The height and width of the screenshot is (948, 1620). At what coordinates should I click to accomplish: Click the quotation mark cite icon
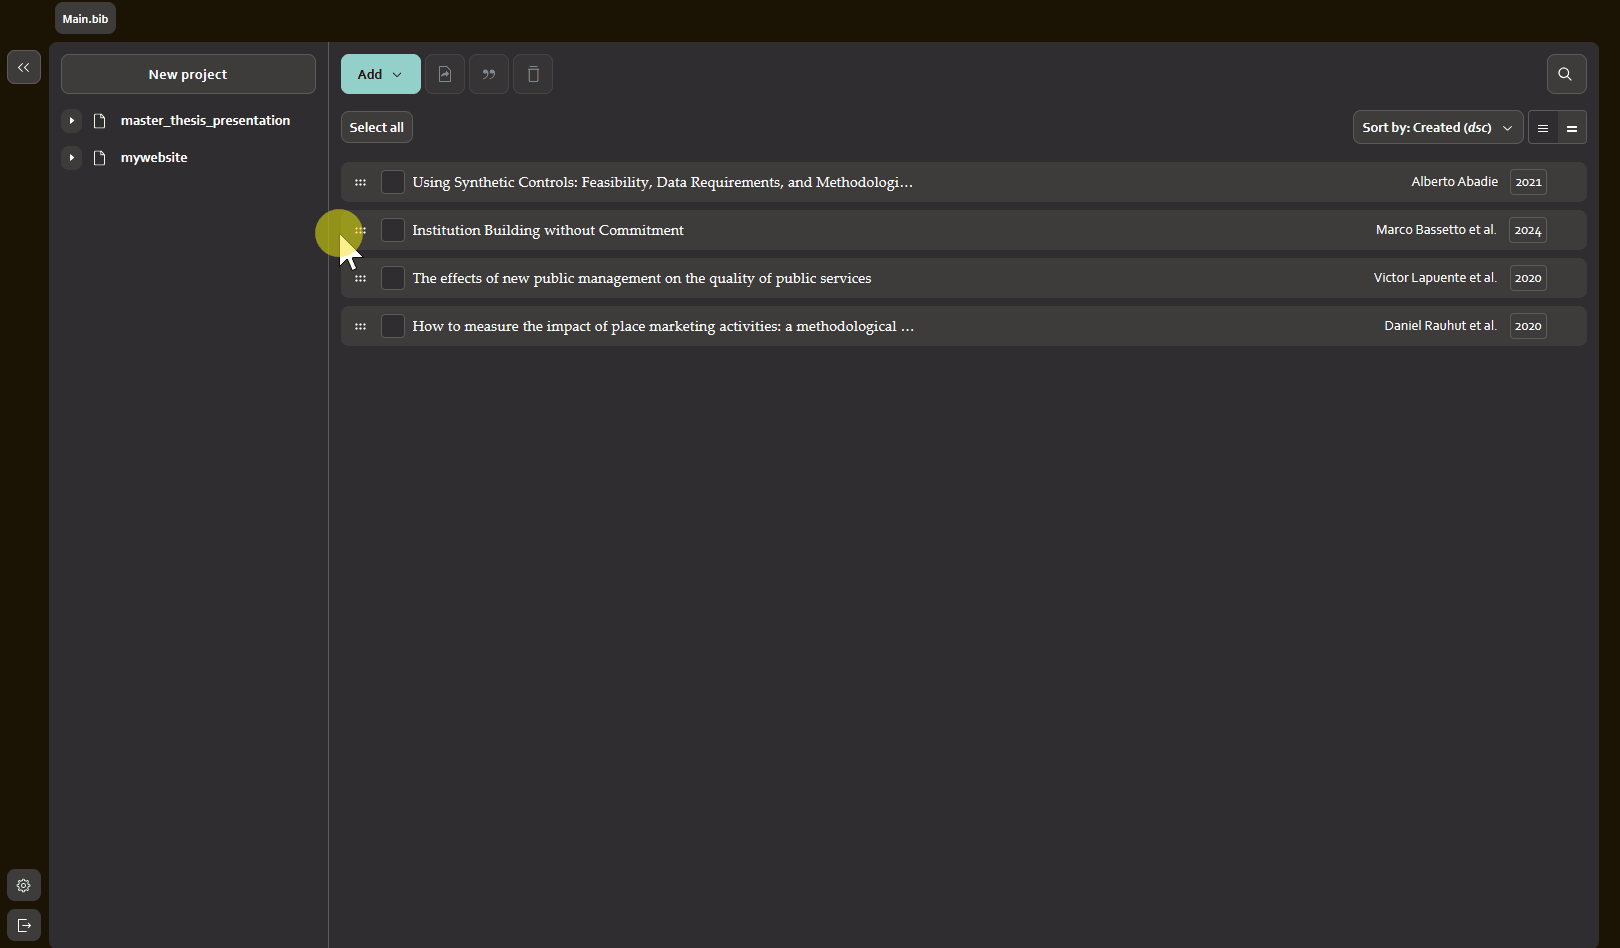[489, 74]
